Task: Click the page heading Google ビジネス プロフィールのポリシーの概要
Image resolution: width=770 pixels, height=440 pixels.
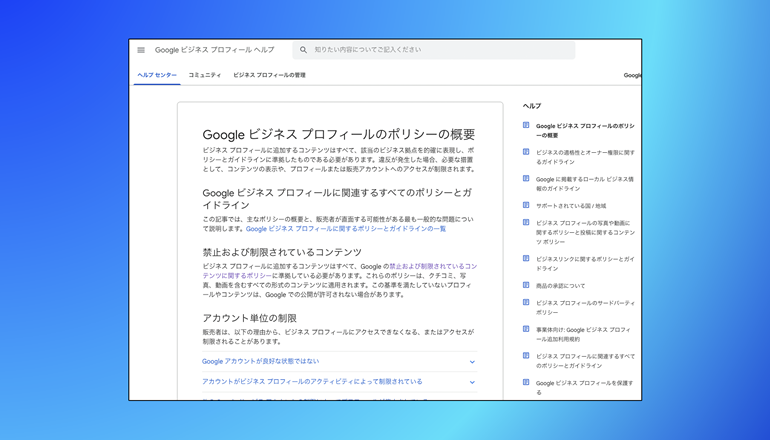Action: 339,134
